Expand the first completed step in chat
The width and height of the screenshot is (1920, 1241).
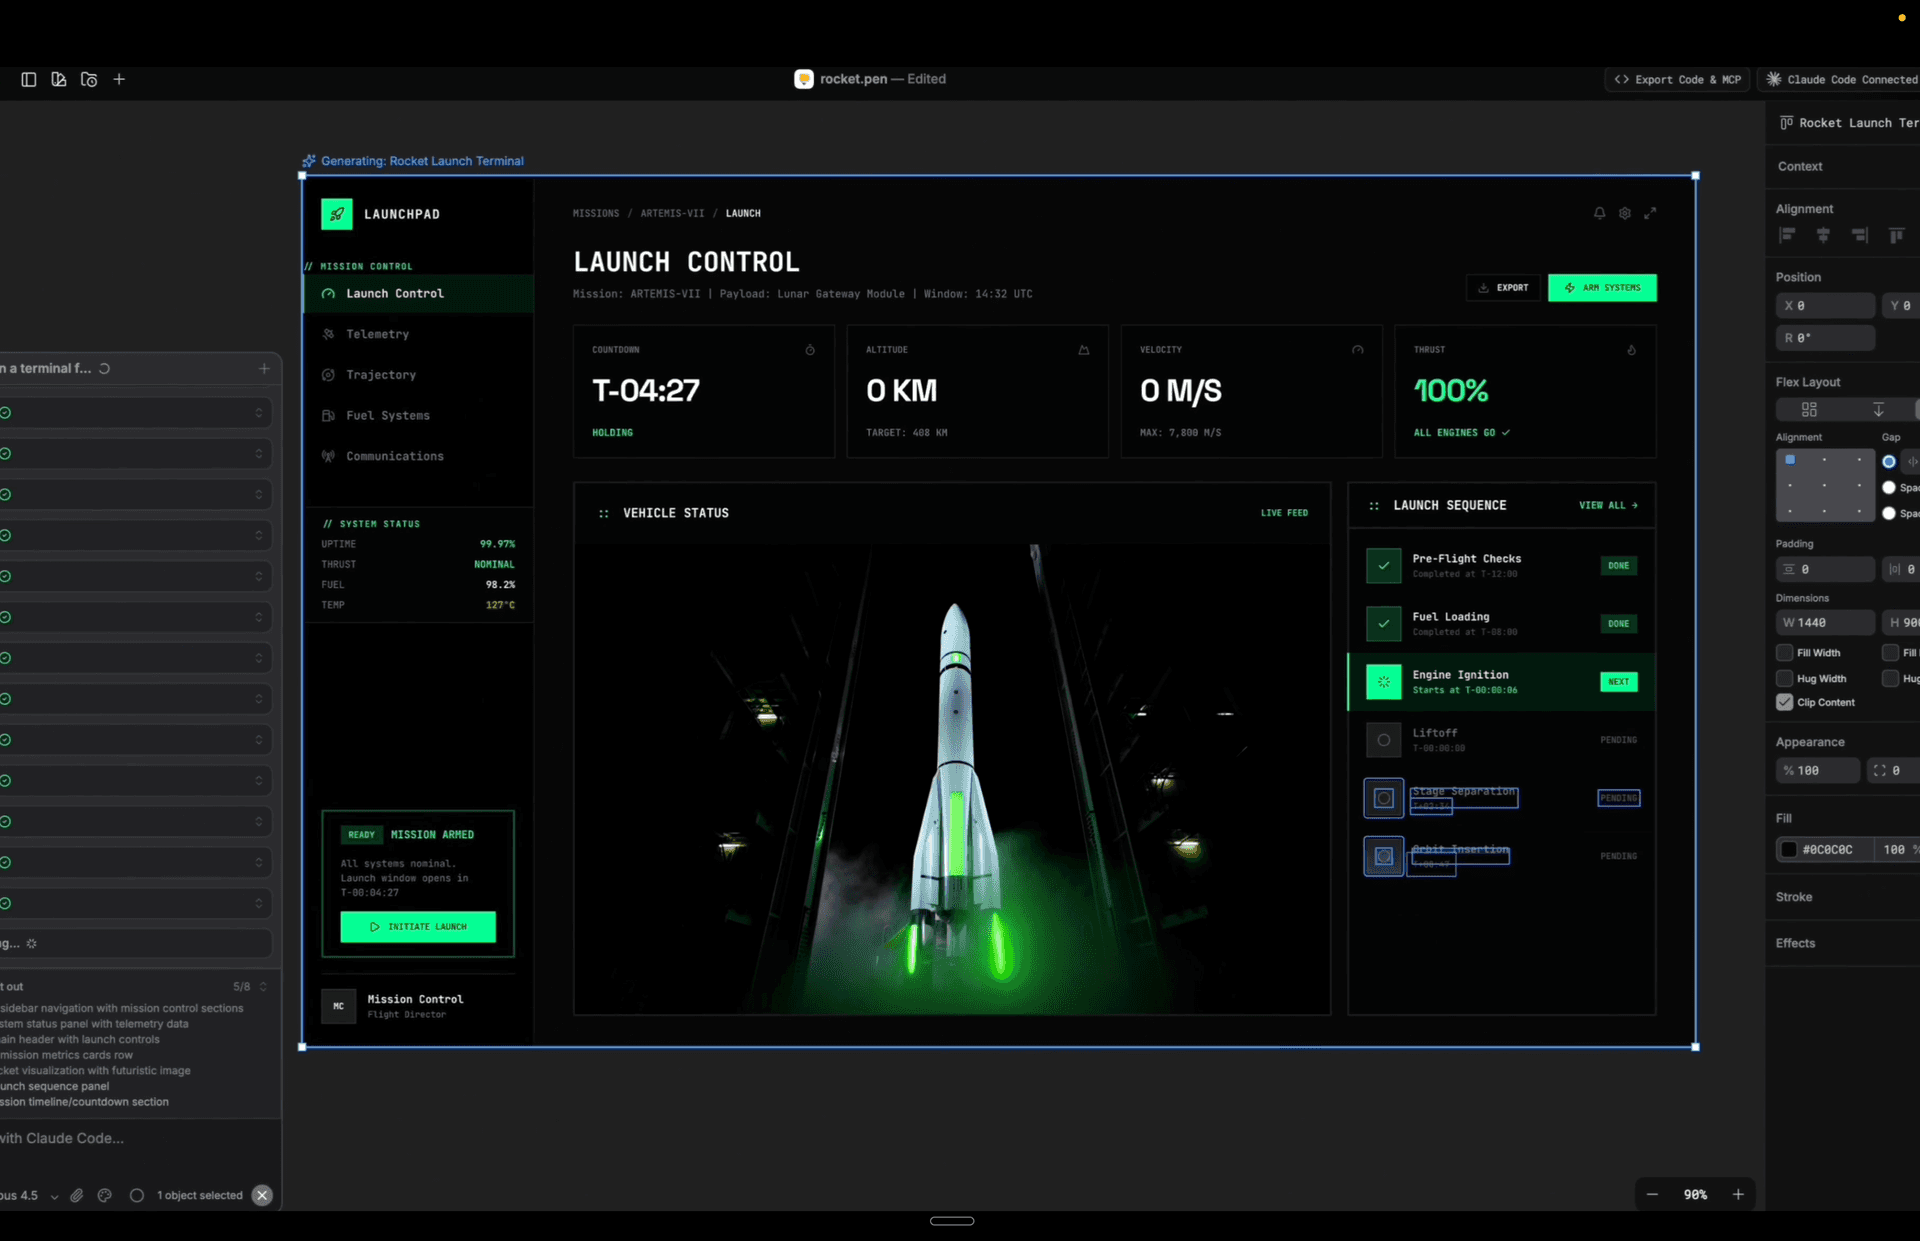click(259, 413)
